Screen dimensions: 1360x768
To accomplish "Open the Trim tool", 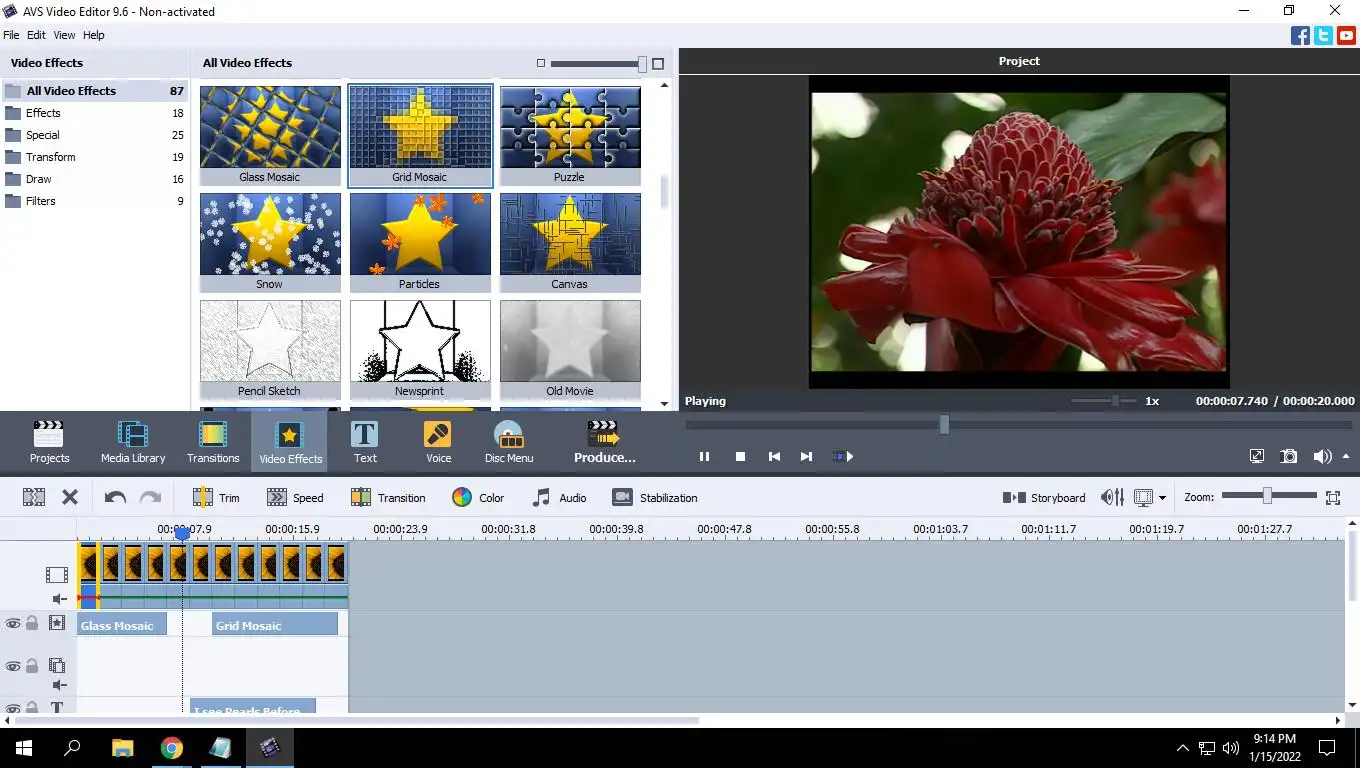I will tap(216, 497).
